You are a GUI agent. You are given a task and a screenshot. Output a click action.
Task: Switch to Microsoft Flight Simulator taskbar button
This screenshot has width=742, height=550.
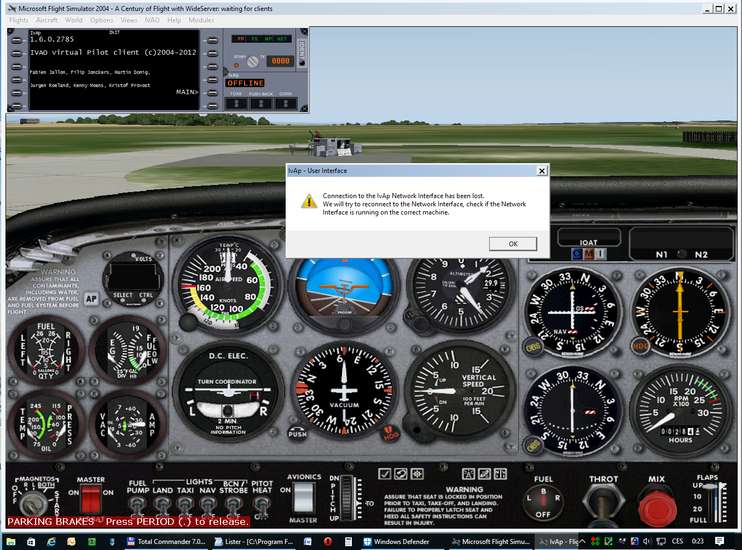click(491, 541)
